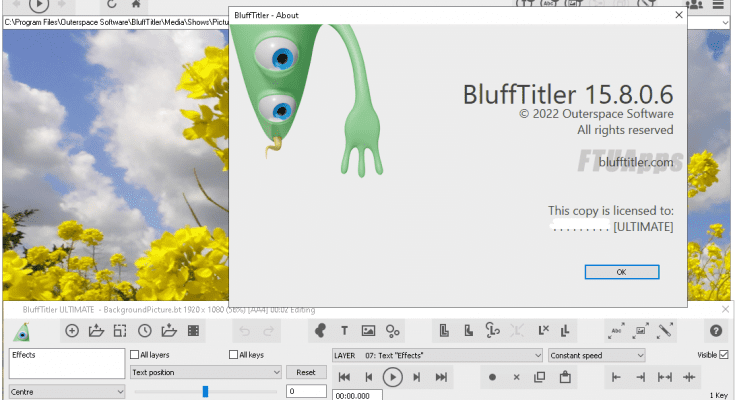
Task: Enable the All keys checkbox
Action: 233,355
